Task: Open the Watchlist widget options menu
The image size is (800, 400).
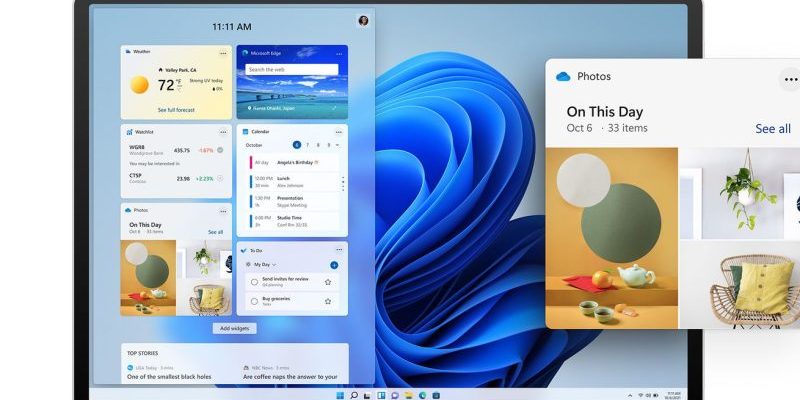Action: [x=223, y=132]
